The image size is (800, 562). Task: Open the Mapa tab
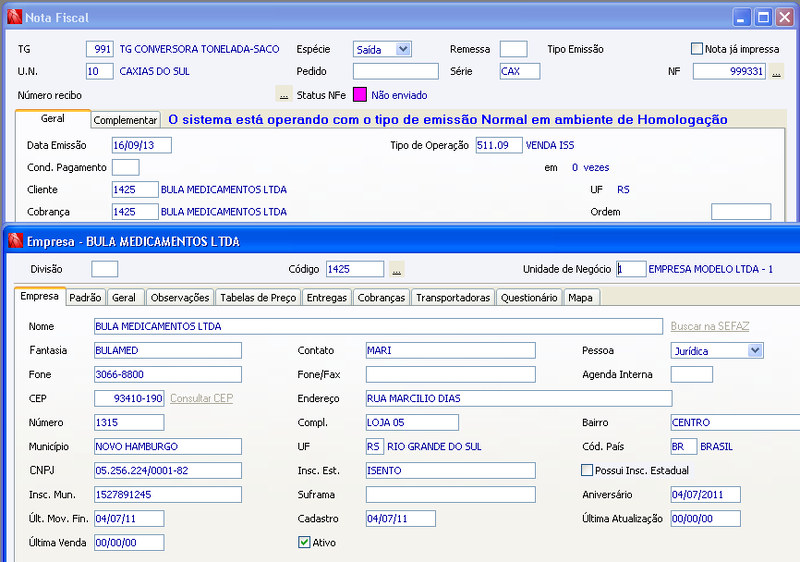click(x=581, y=298)
